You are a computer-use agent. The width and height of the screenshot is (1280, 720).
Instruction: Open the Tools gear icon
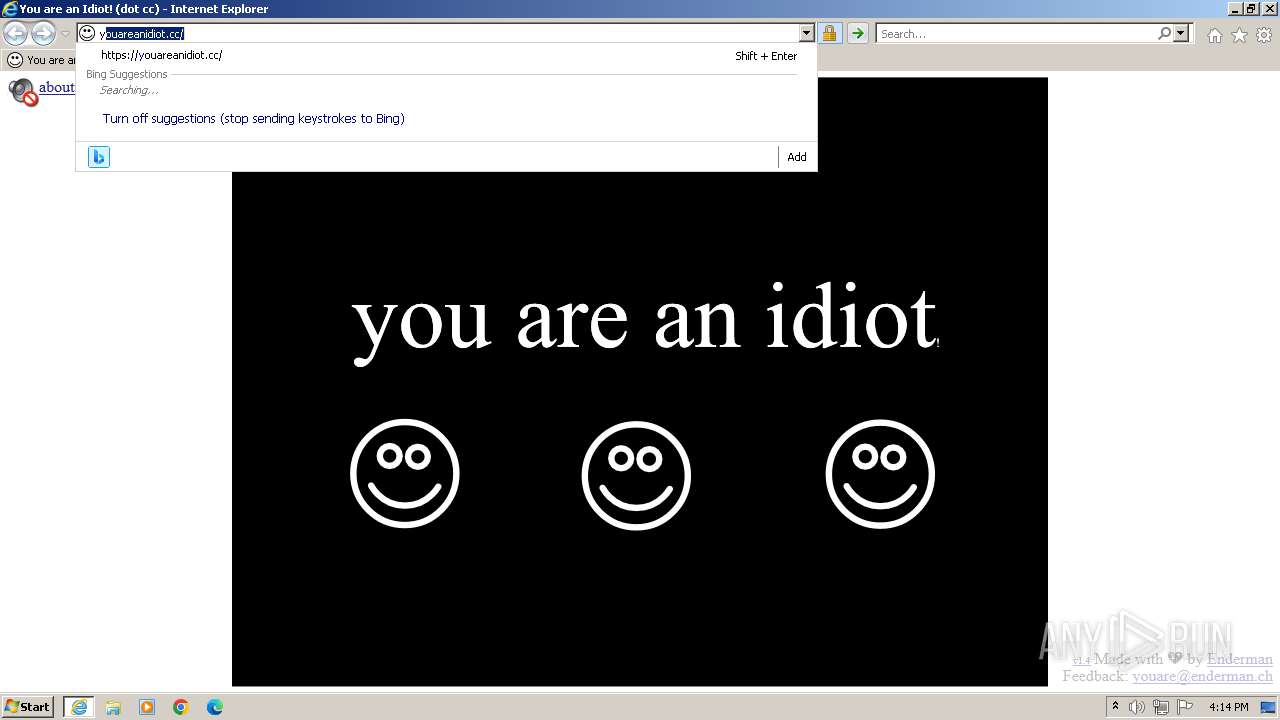tap(1264, 35)
